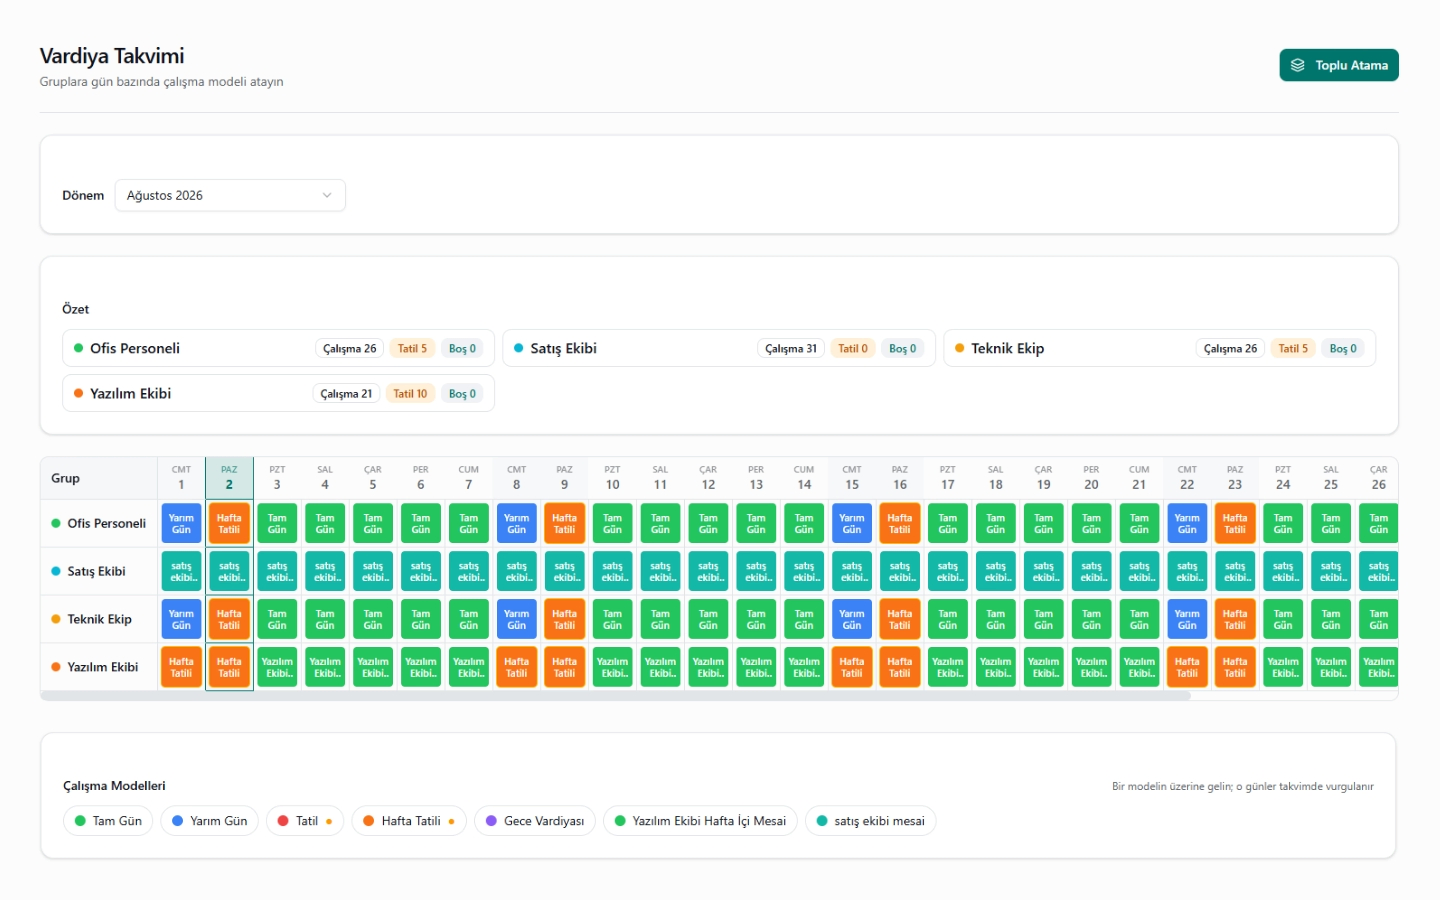Open the Dönem dropdown showing Ağustos 2026
Viewport: 1440px width, 900px height.
click(230, 195)
